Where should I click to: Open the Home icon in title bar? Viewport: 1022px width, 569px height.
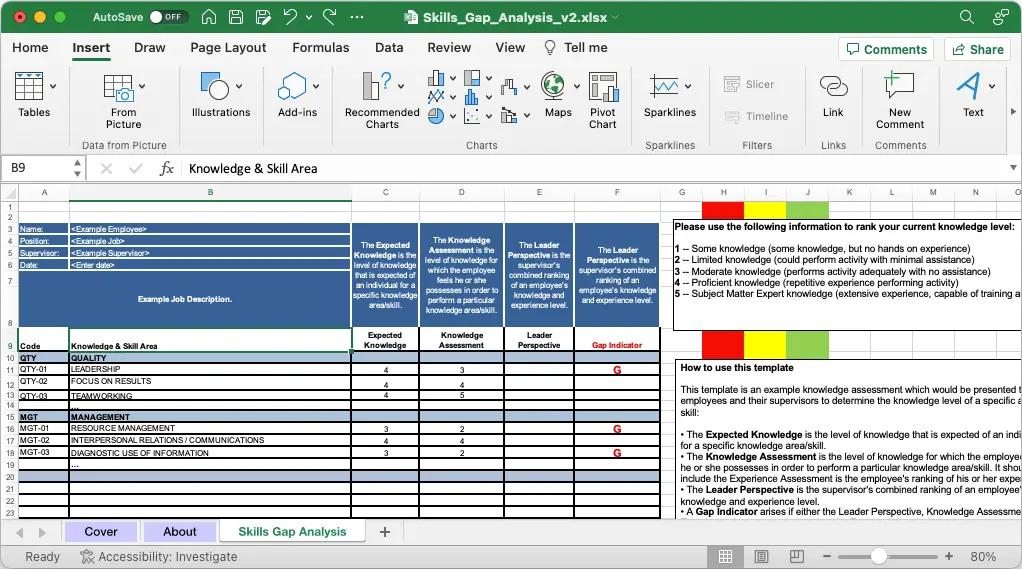pyautogui.click(x=209, y=17)
